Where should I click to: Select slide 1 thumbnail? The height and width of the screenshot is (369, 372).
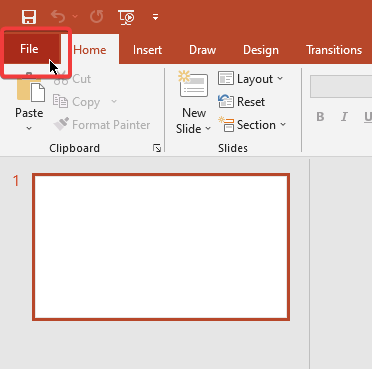point(161,247)
